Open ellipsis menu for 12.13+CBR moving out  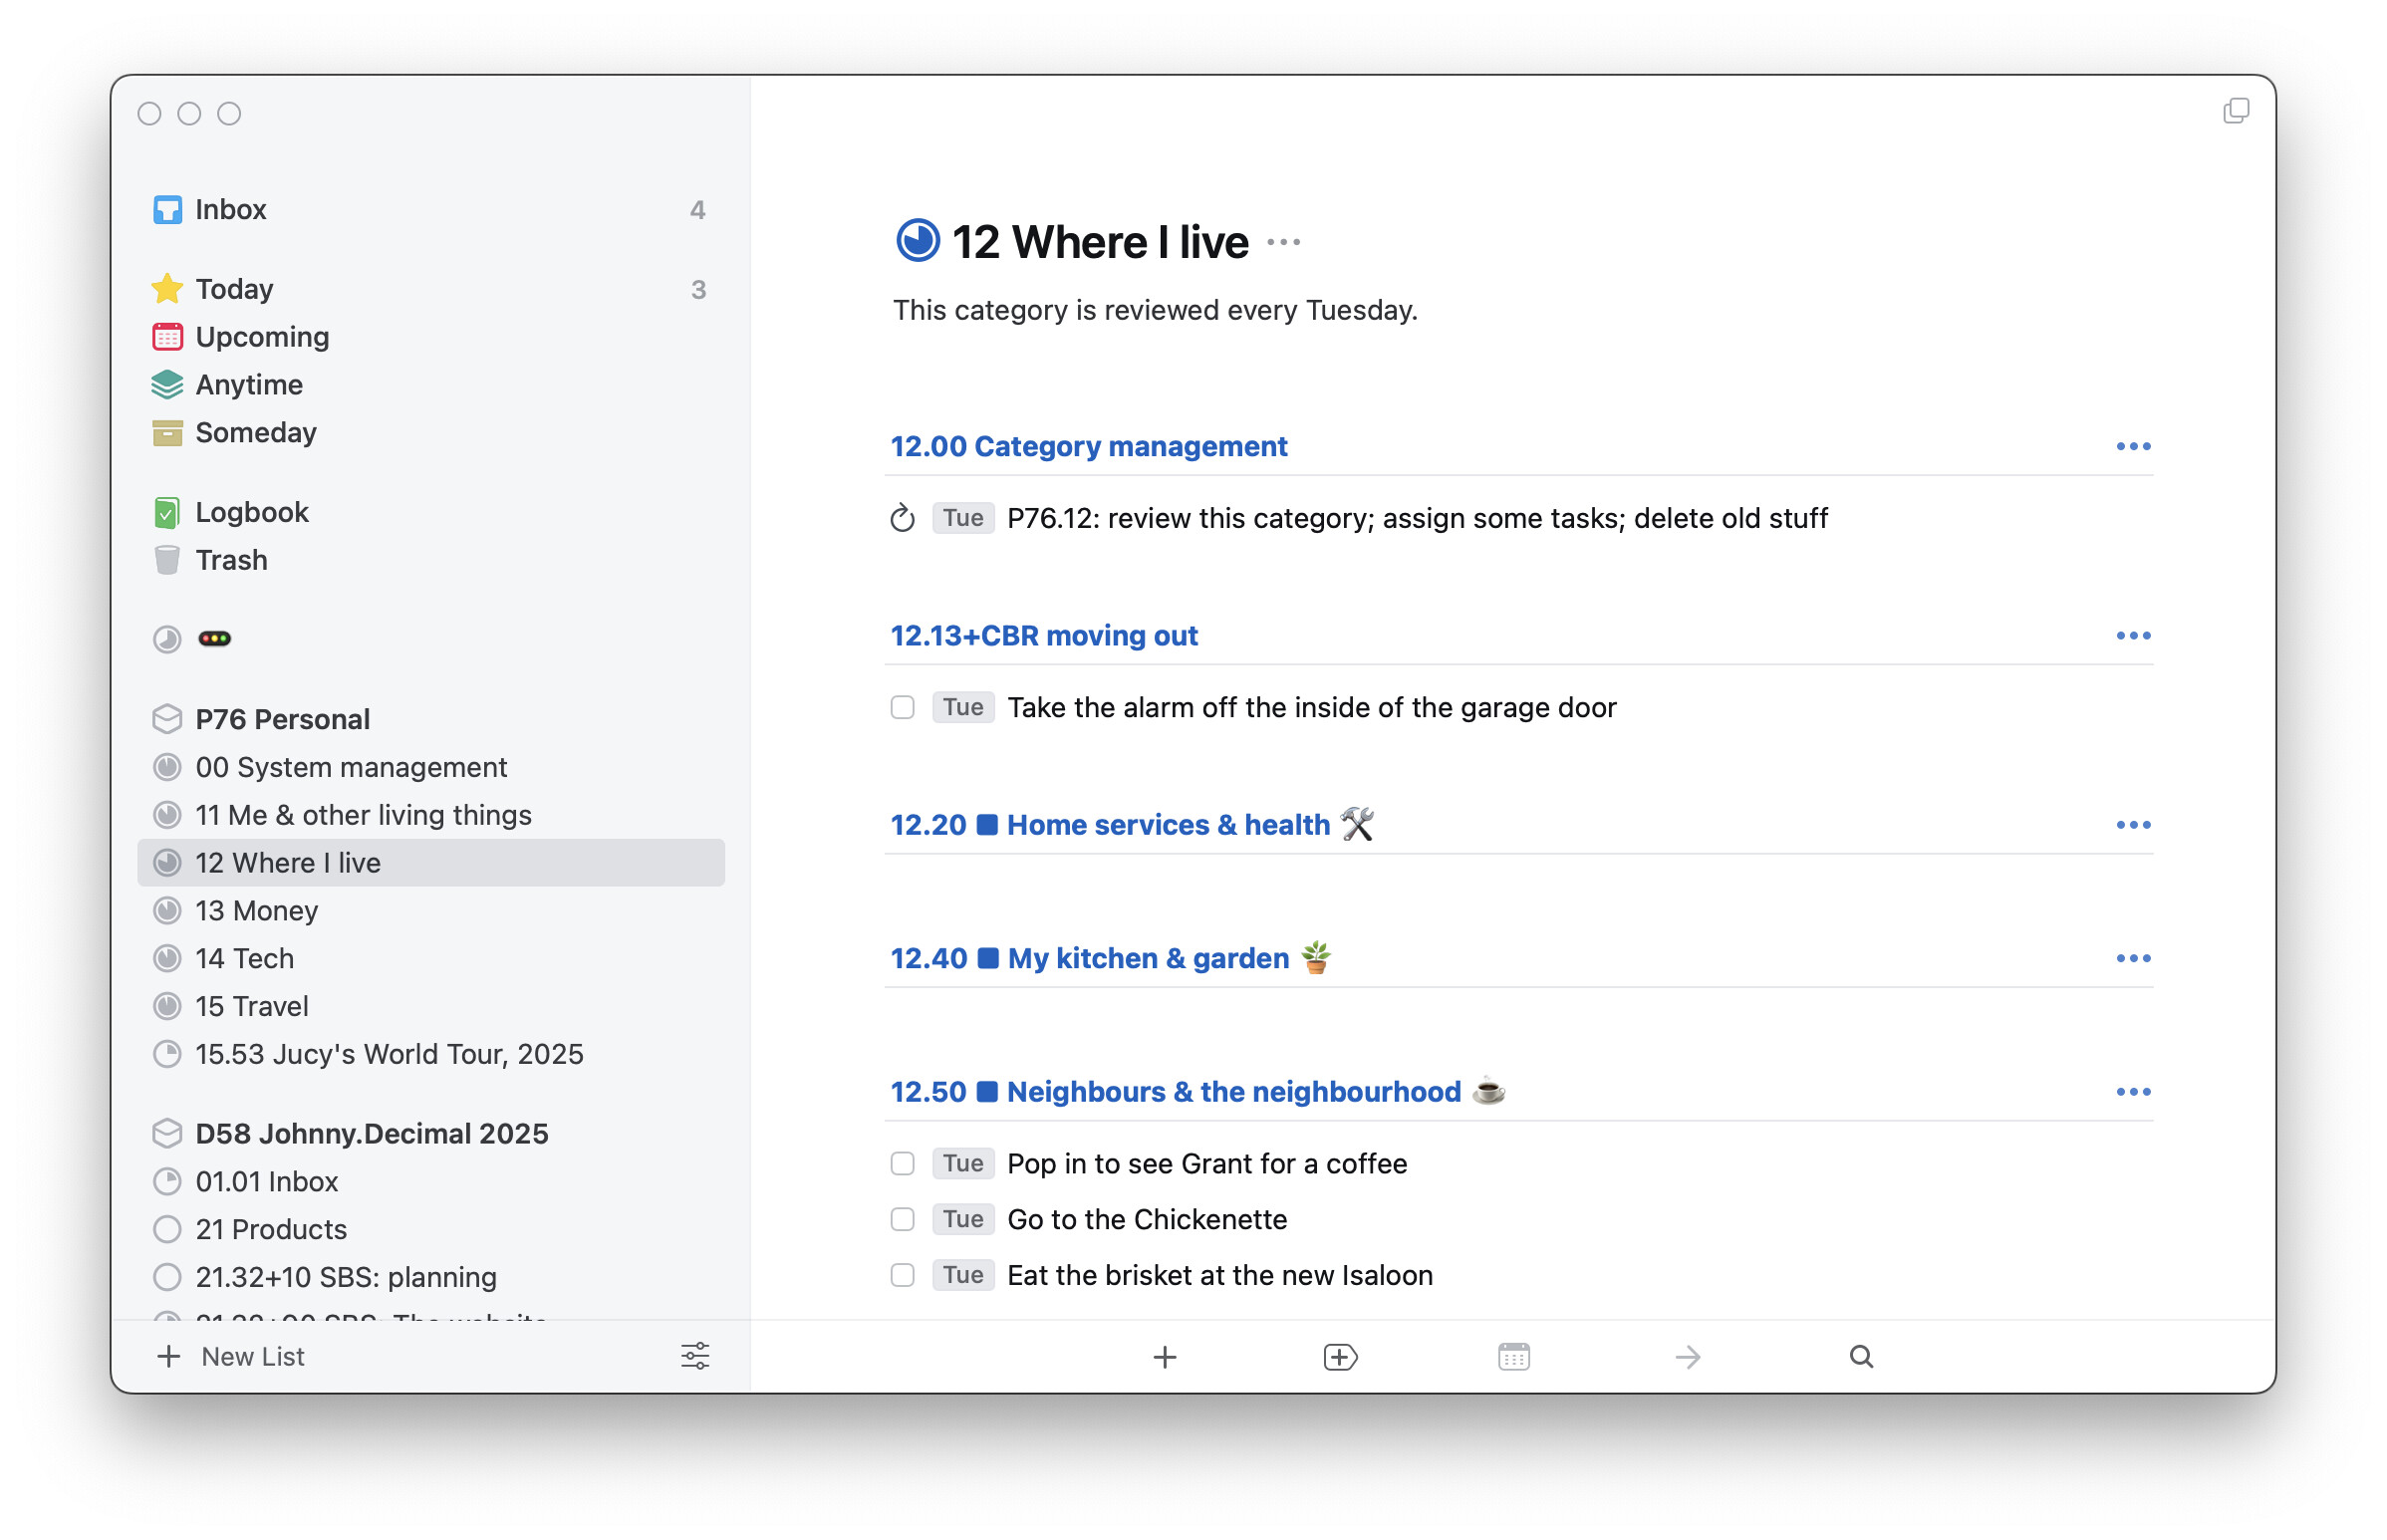(2132, 636)
